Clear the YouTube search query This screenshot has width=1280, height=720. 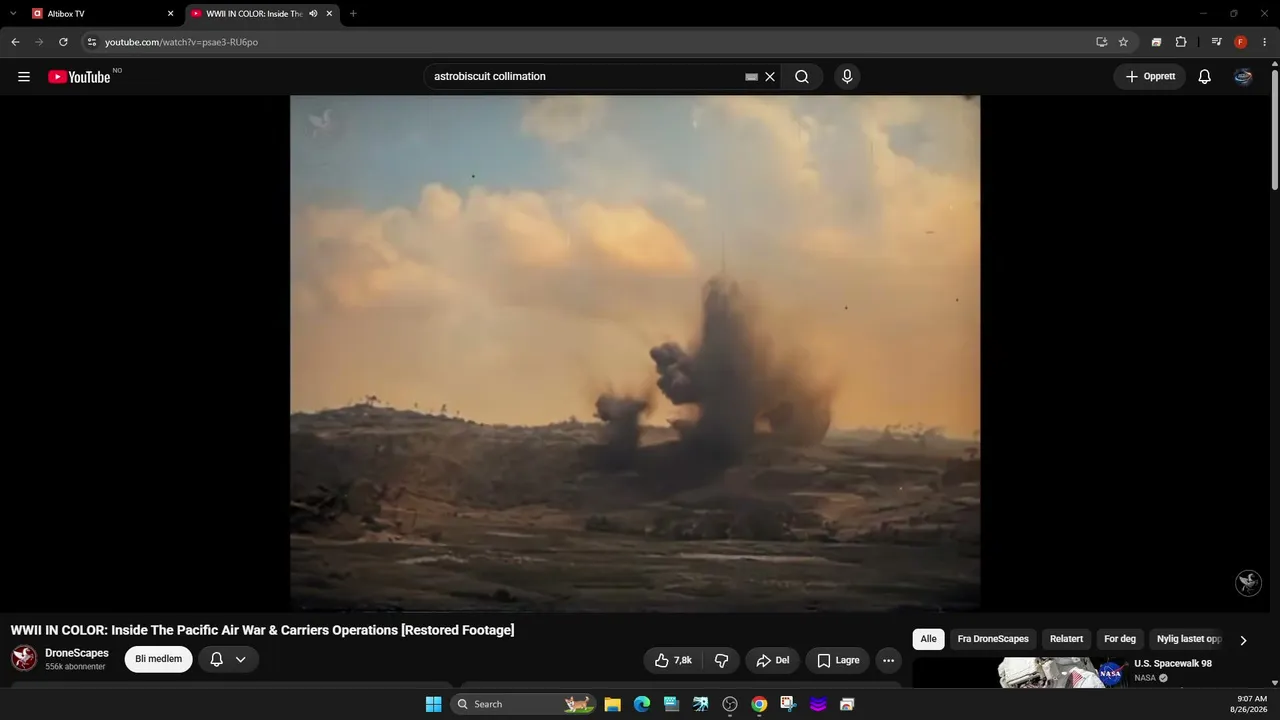pos(770,77)
